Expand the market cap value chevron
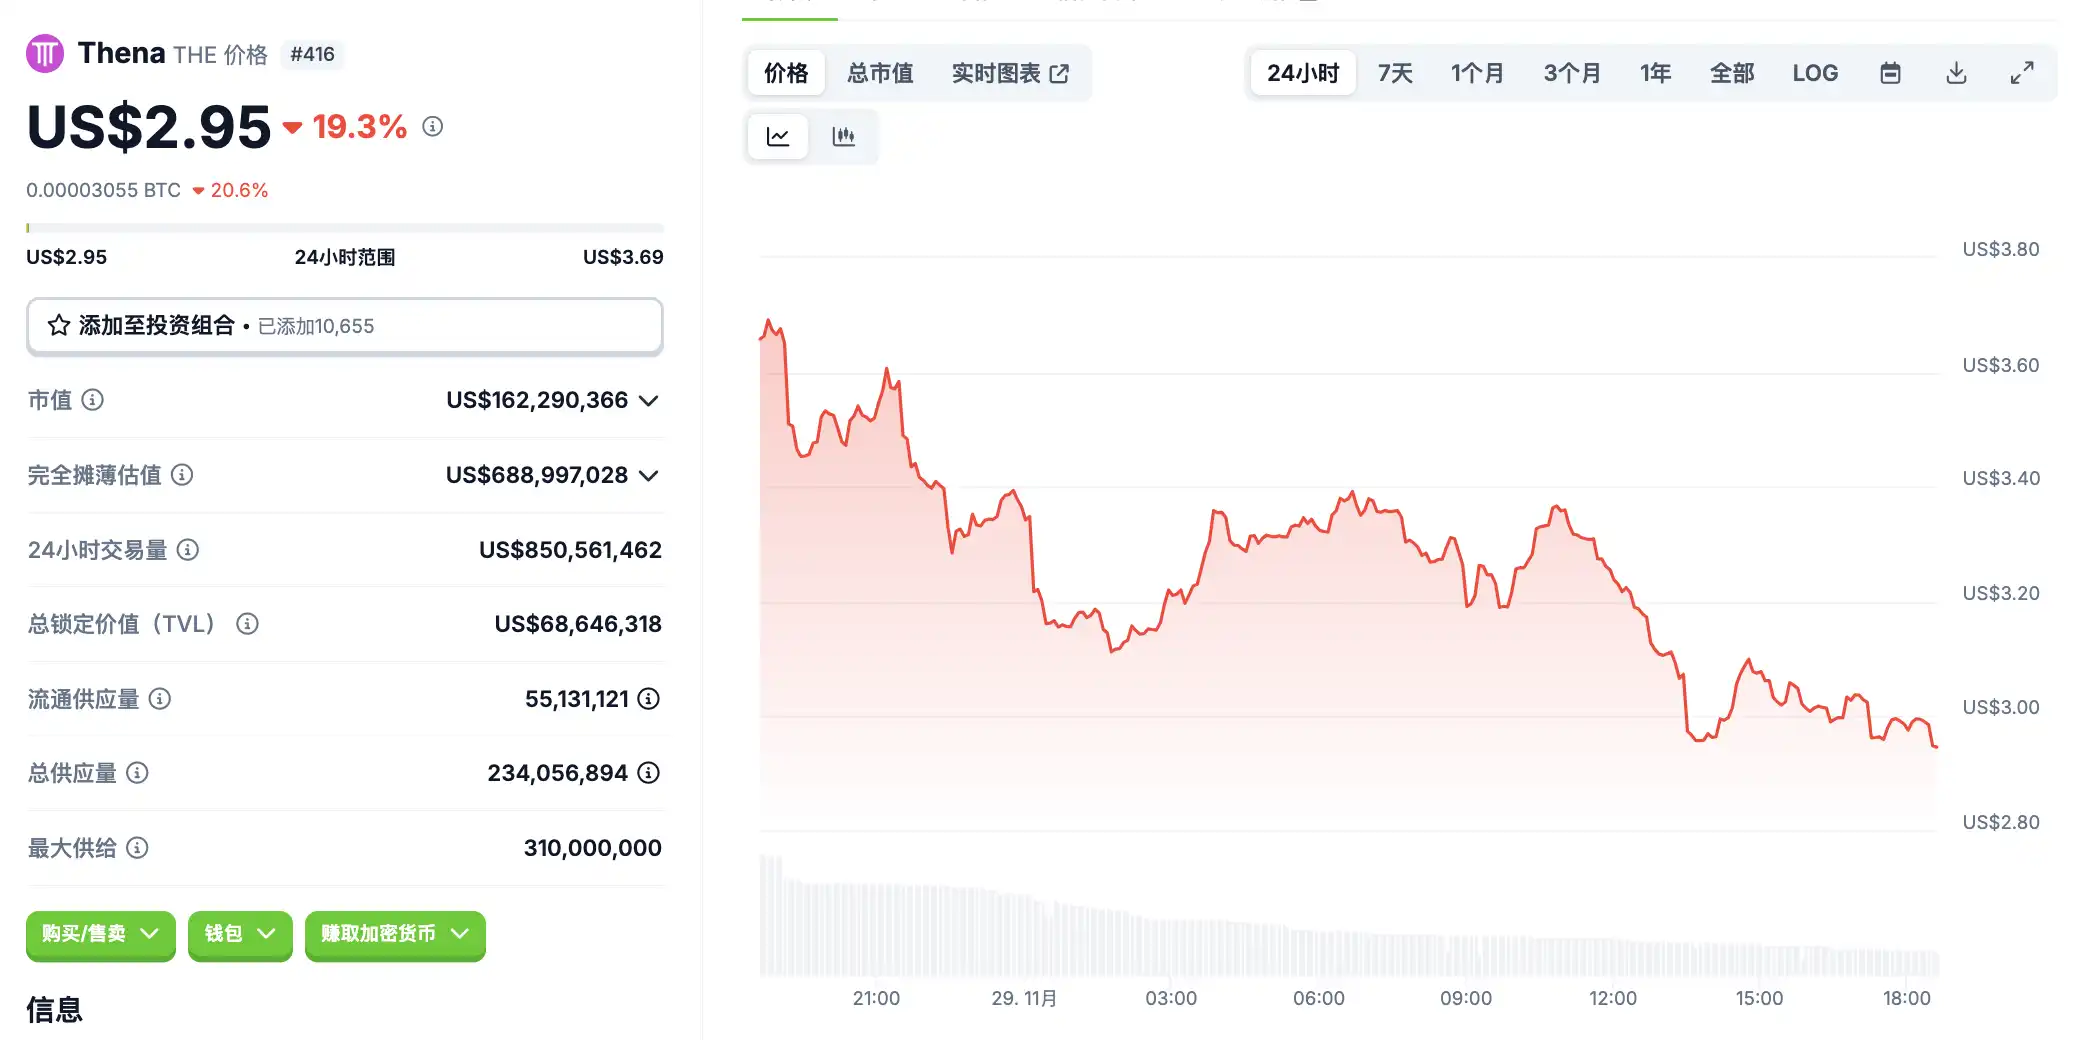 [649, 401]
